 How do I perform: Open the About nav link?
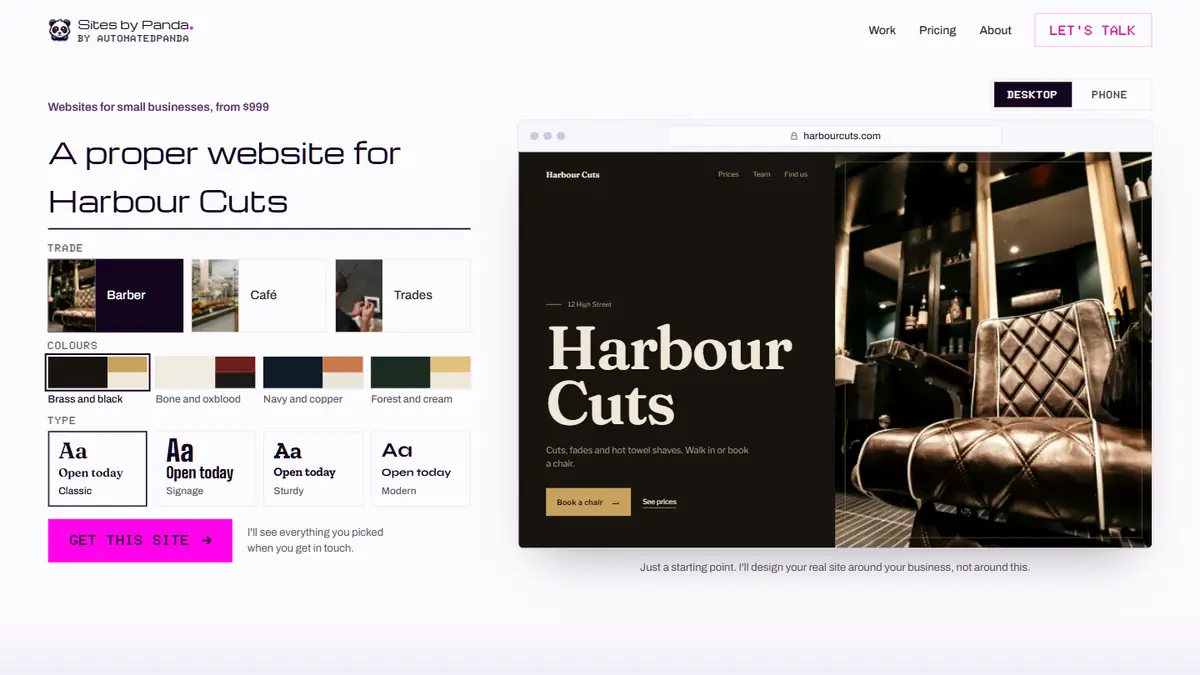[x=995, y=30]
